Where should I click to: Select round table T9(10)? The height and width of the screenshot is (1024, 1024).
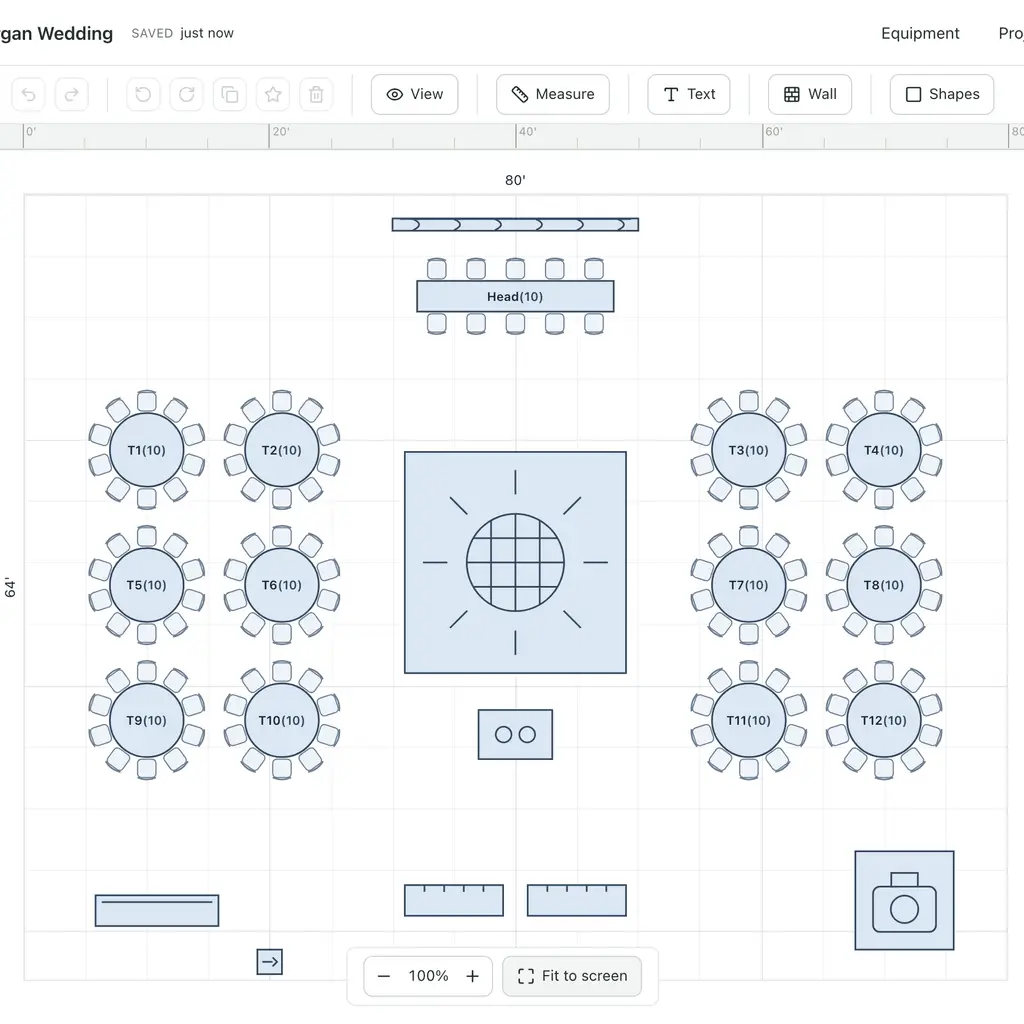coord(147,720)
